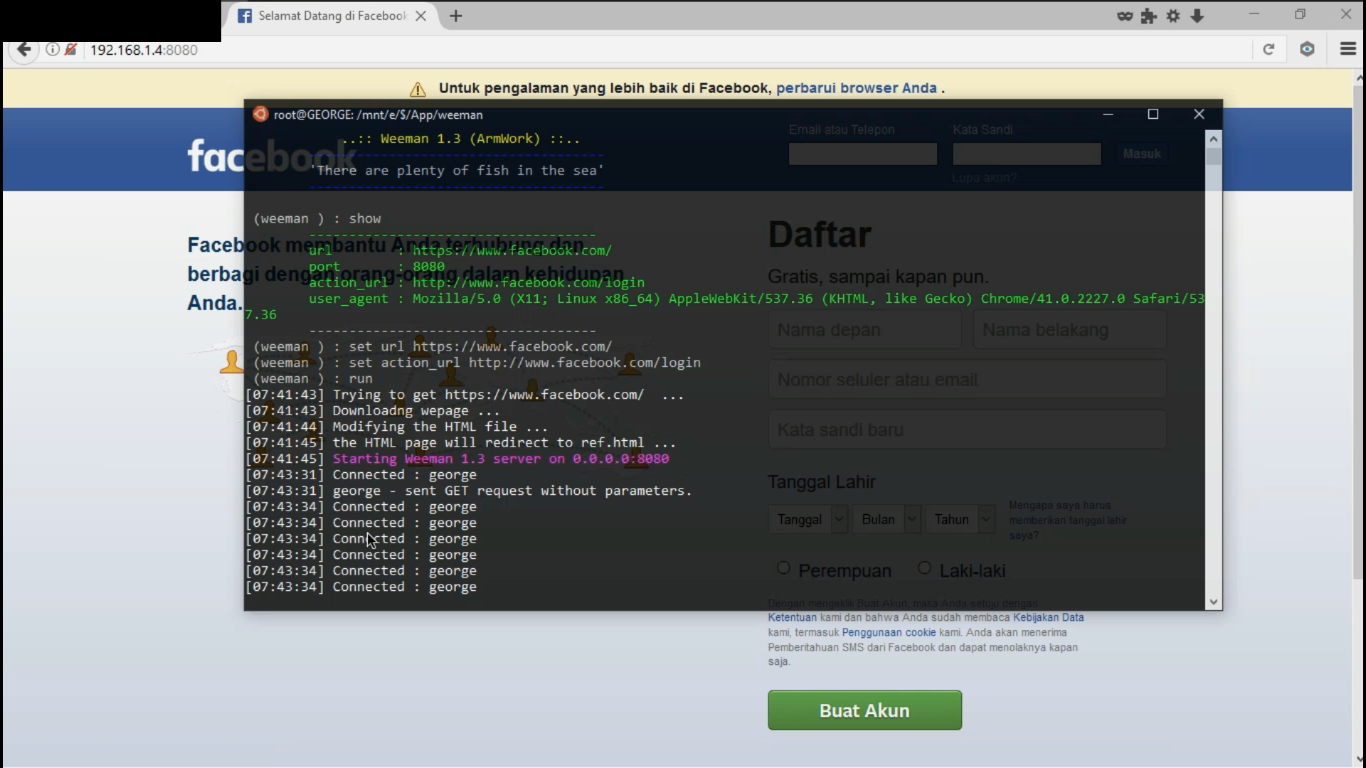Select the Perempuan radio button
This screenshot has width=1366, height=768.
click(x=784, y=568)
